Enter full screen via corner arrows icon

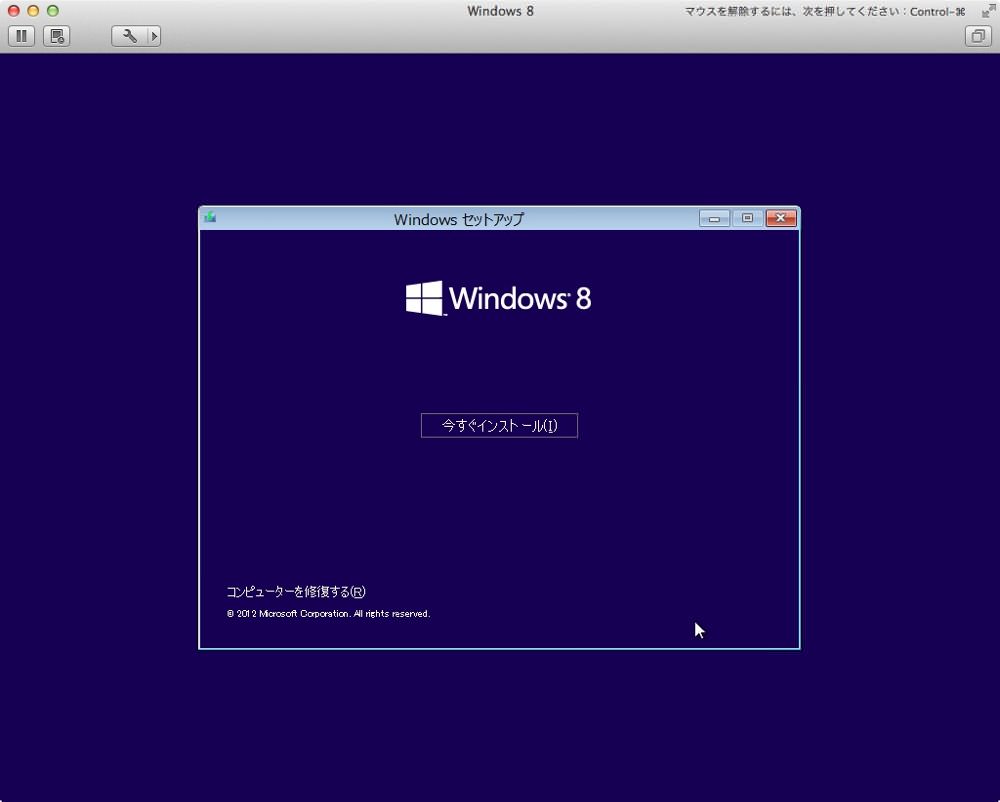click(988, 11)
